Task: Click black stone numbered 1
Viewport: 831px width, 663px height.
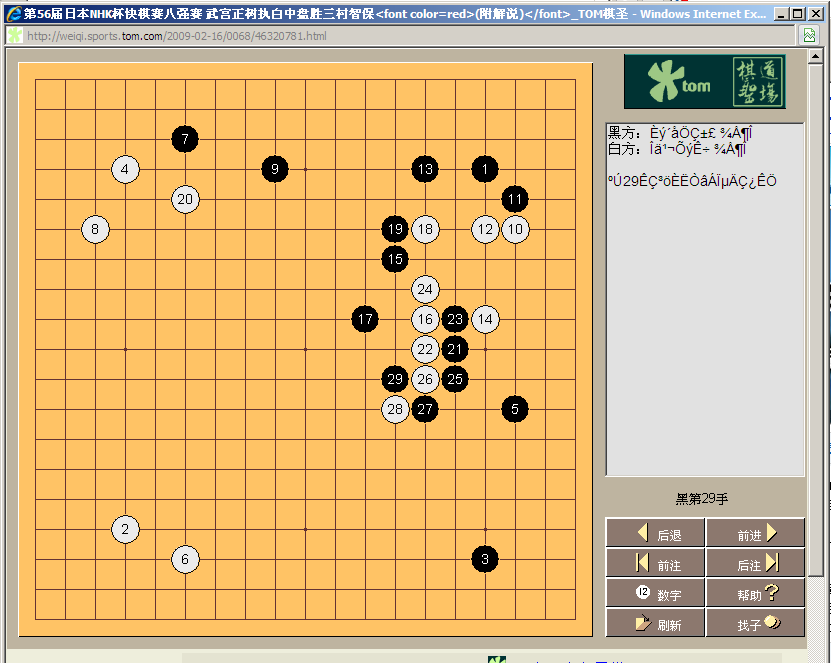Action: [485, 169]
